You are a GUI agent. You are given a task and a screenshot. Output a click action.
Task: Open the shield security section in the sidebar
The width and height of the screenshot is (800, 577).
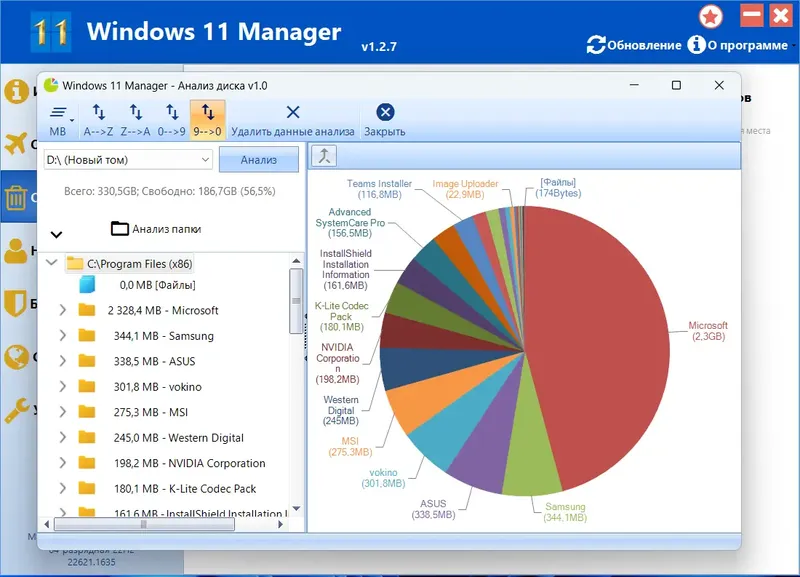pyautogui.click(x=17, y=304)
